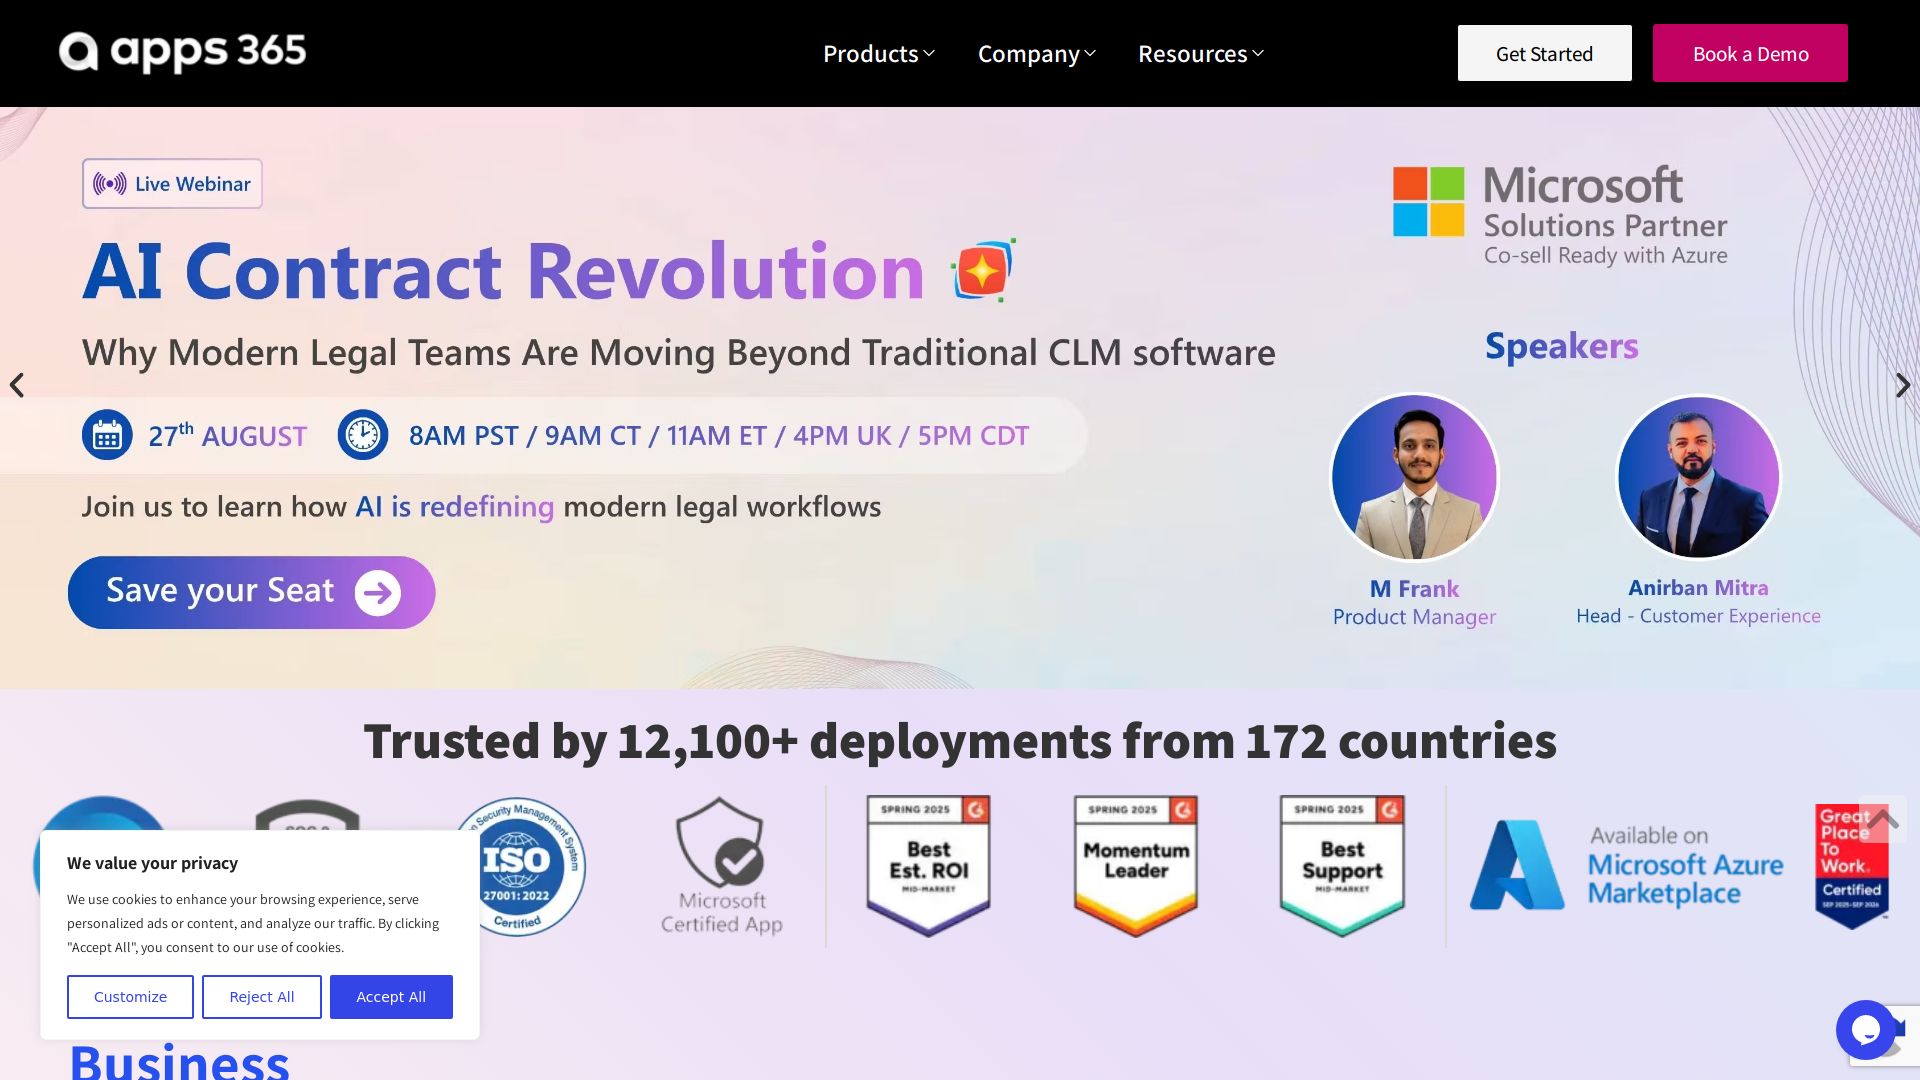Viewport: 1920px width, 1080px height.
Task: Click the G2 Best Support badge
Action: coord(1342,866)
